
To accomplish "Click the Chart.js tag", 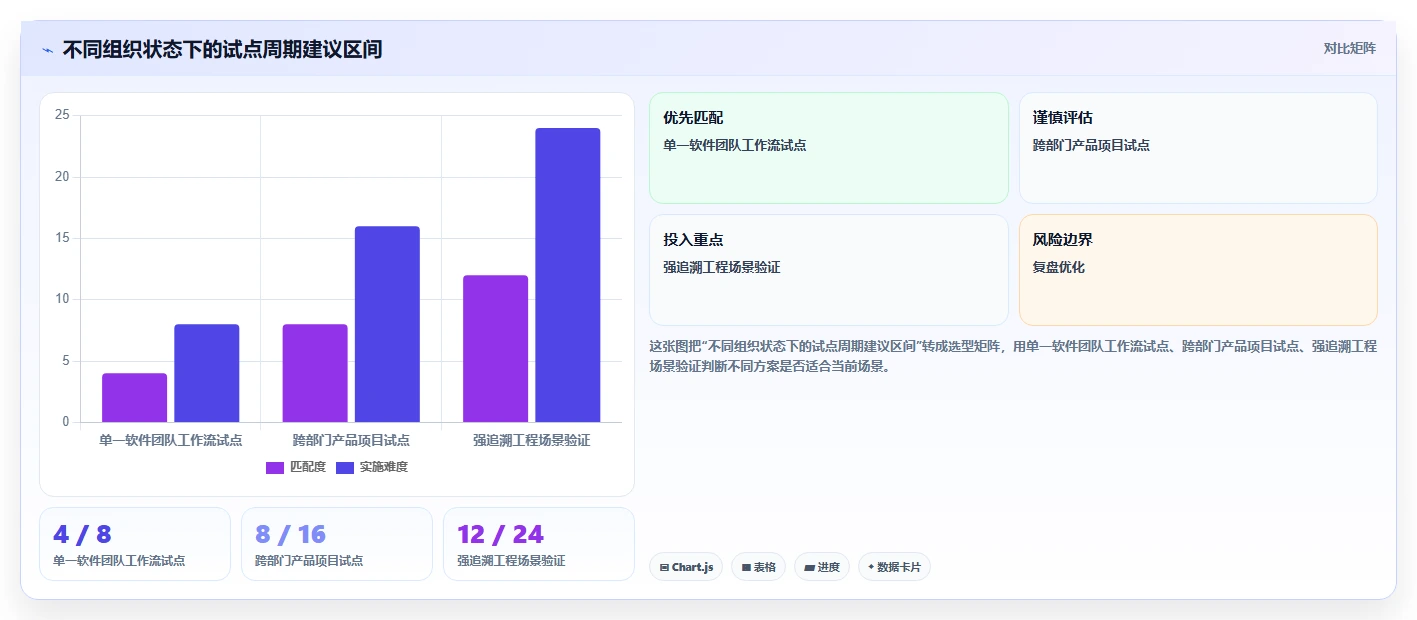I will [686, 567].
